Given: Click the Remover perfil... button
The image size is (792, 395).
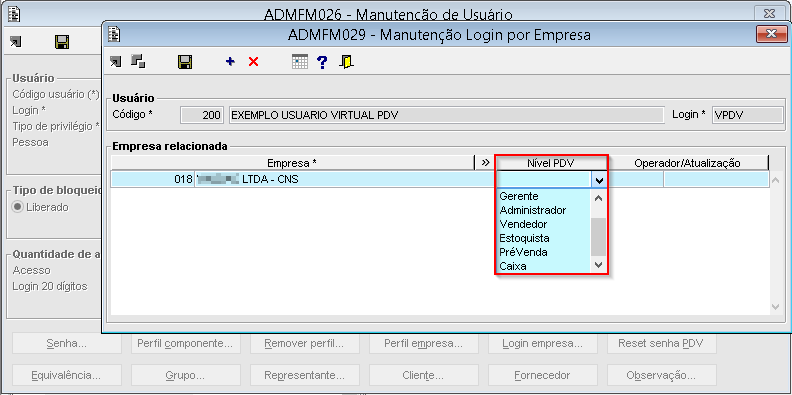Looking at the screenshot, I should click(305, 344).
